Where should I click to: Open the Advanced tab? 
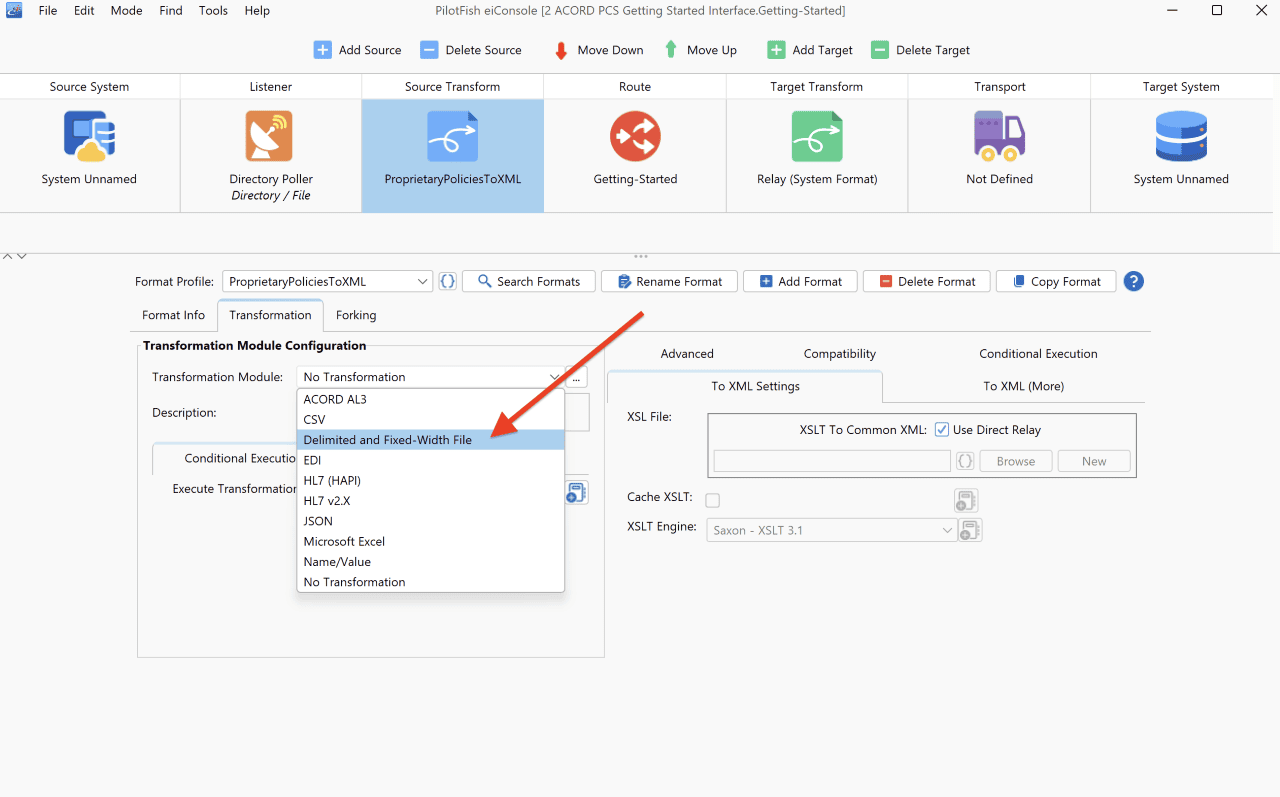(x=687, y=354)
